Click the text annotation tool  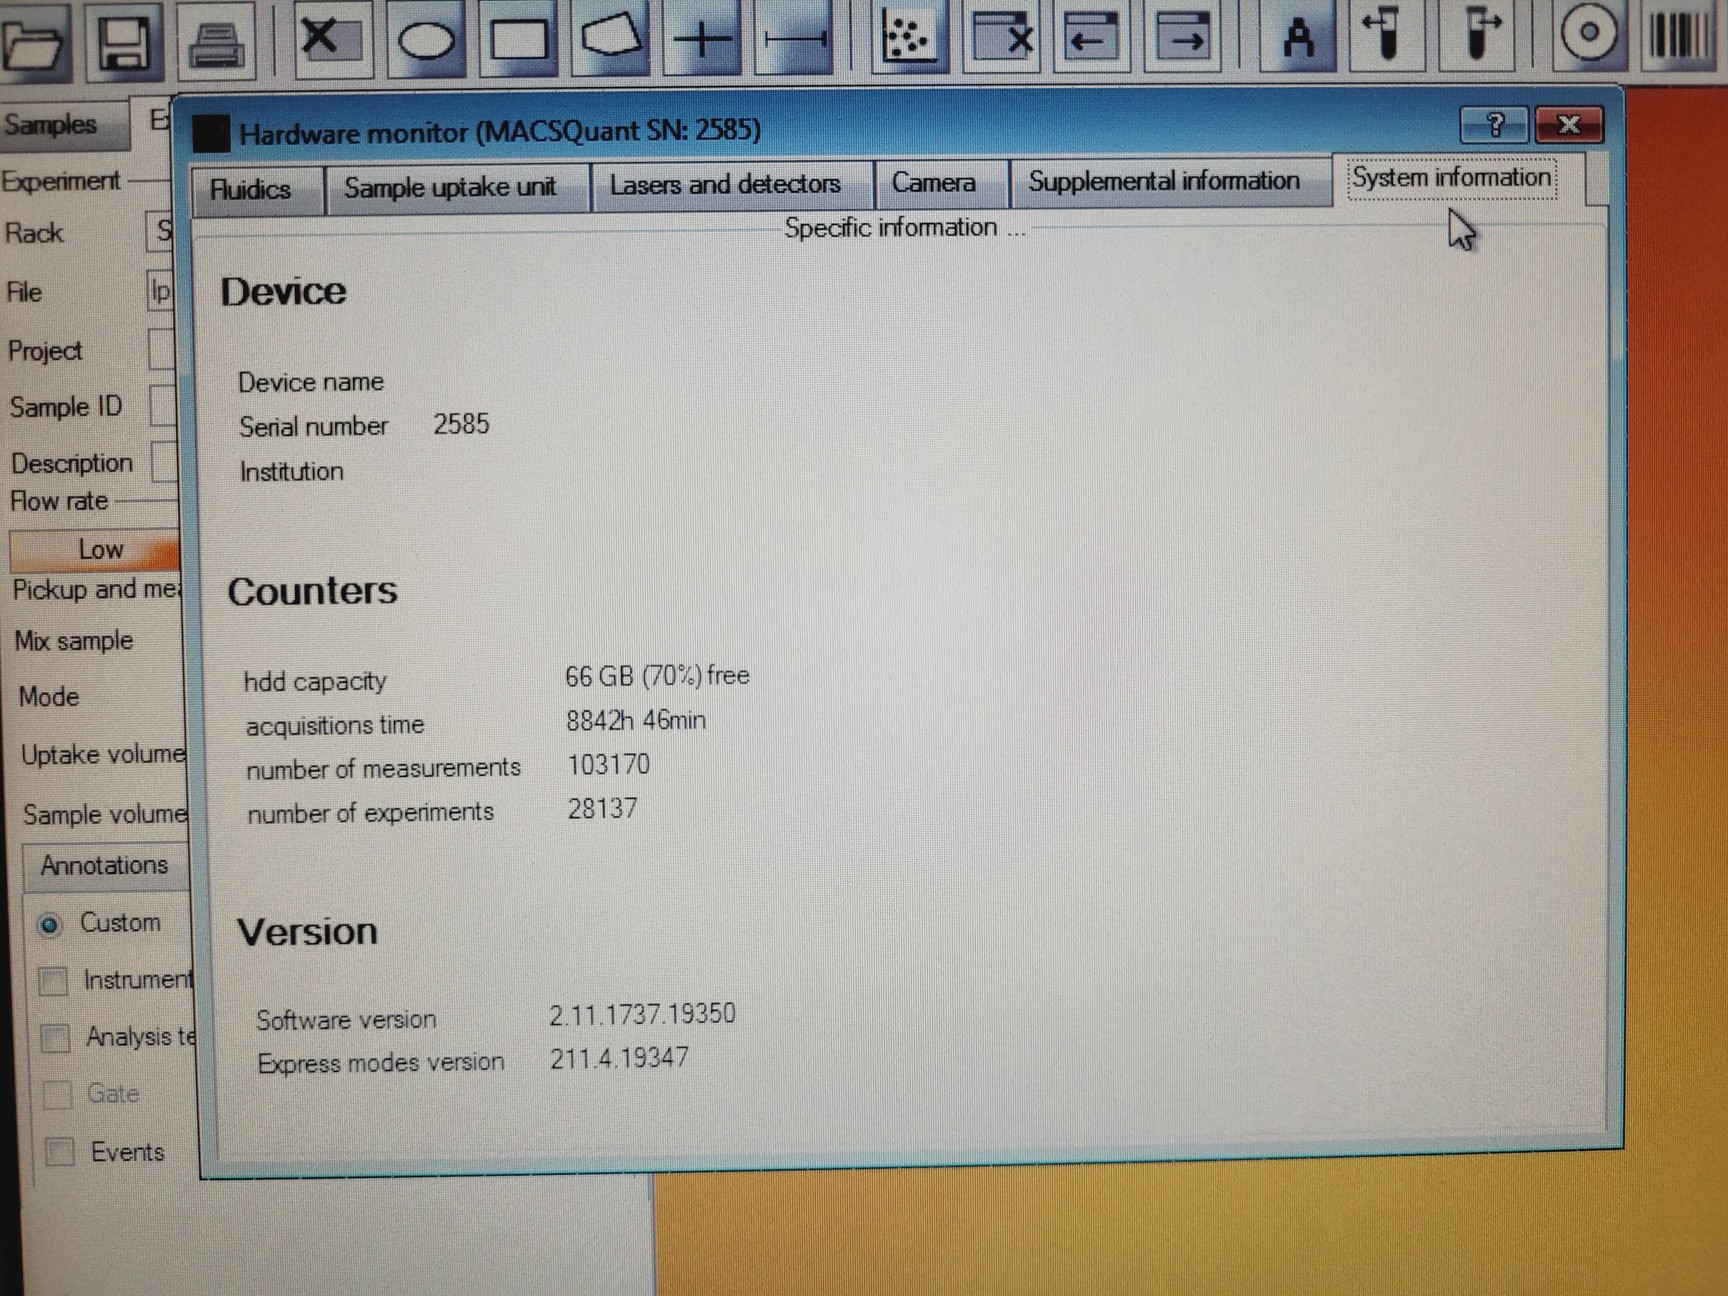click(1297, 39)
